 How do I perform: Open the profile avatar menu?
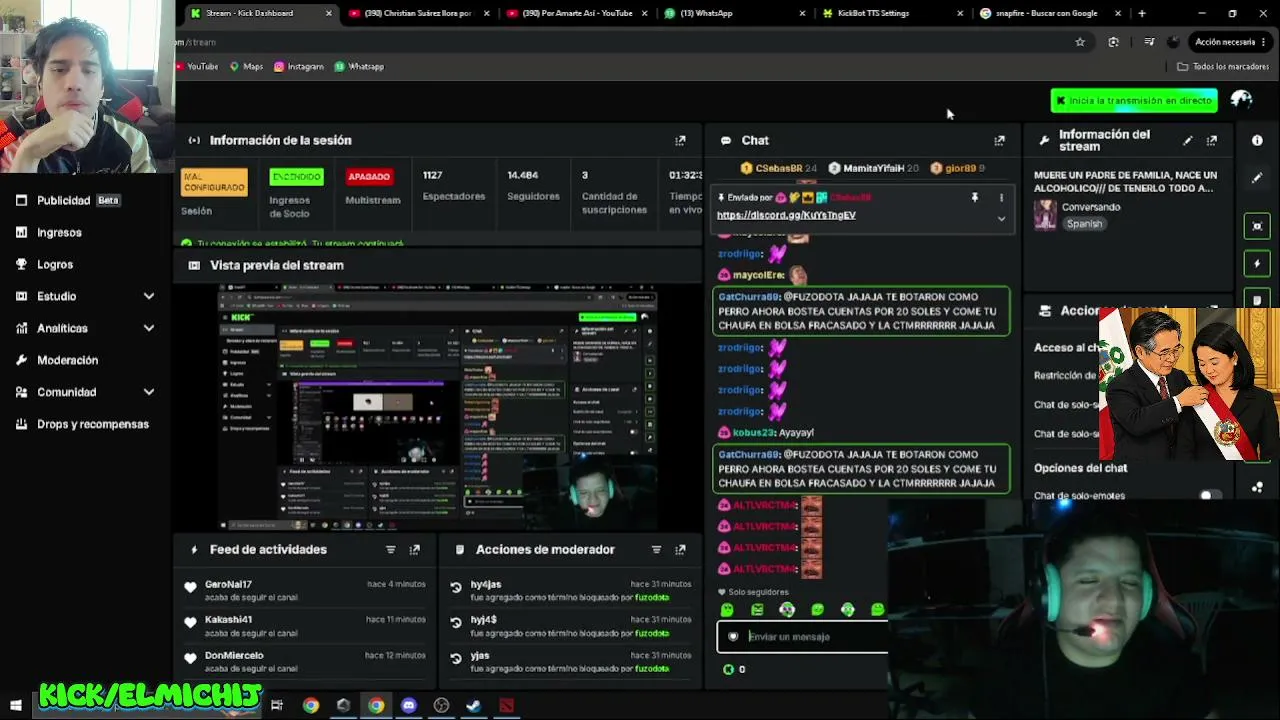point(1242,99)
